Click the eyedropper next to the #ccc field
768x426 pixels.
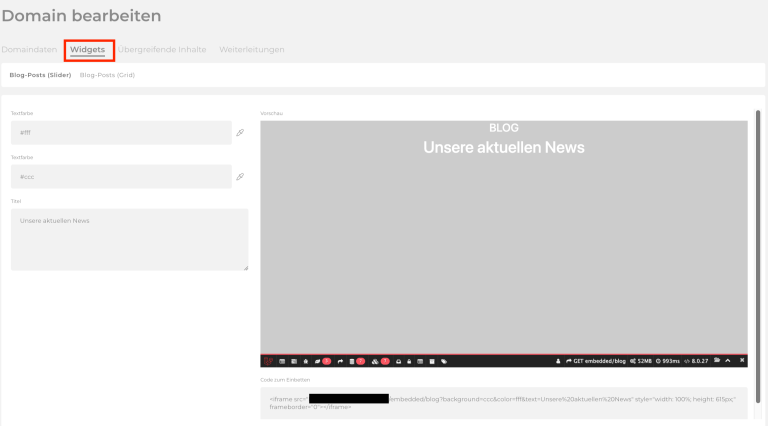(x=240, y=176)
